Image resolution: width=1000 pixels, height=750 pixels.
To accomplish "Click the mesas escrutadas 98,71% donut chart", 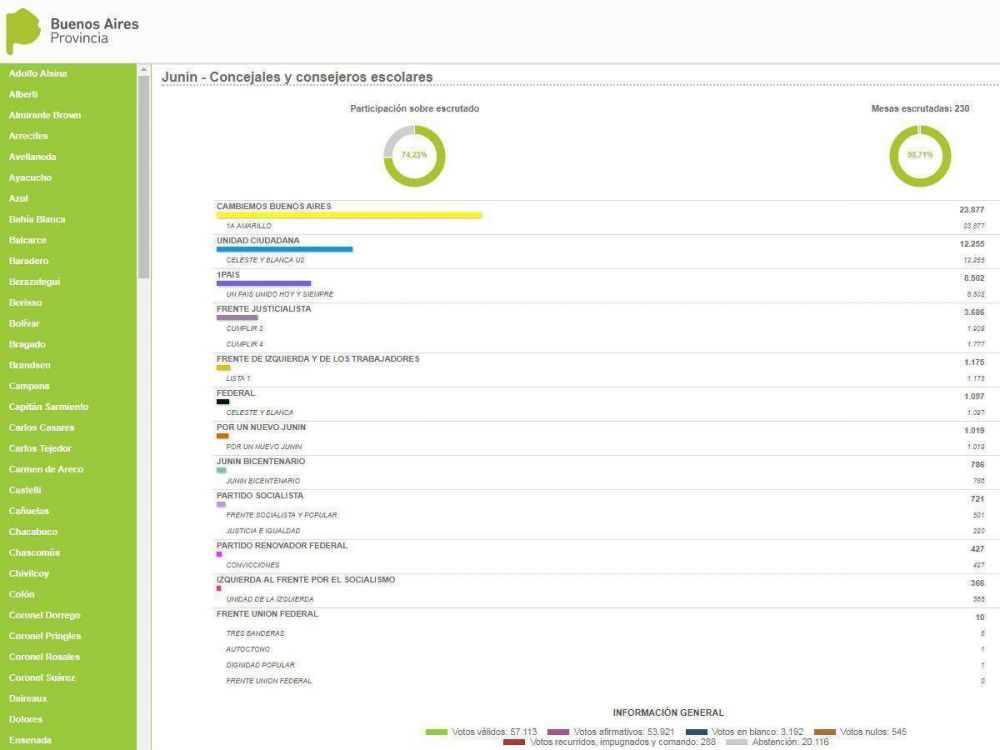I will pos(920,156).
